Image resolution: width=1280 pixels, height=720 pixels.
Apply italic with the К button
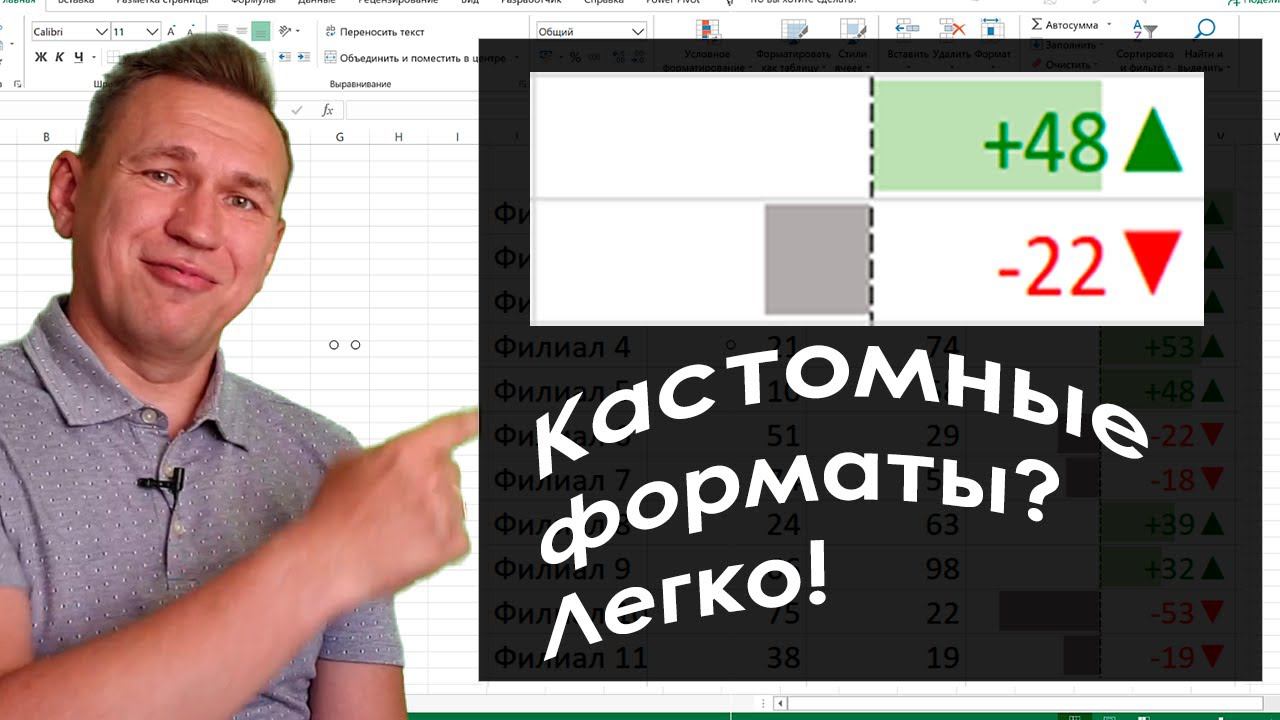[60, 57]
